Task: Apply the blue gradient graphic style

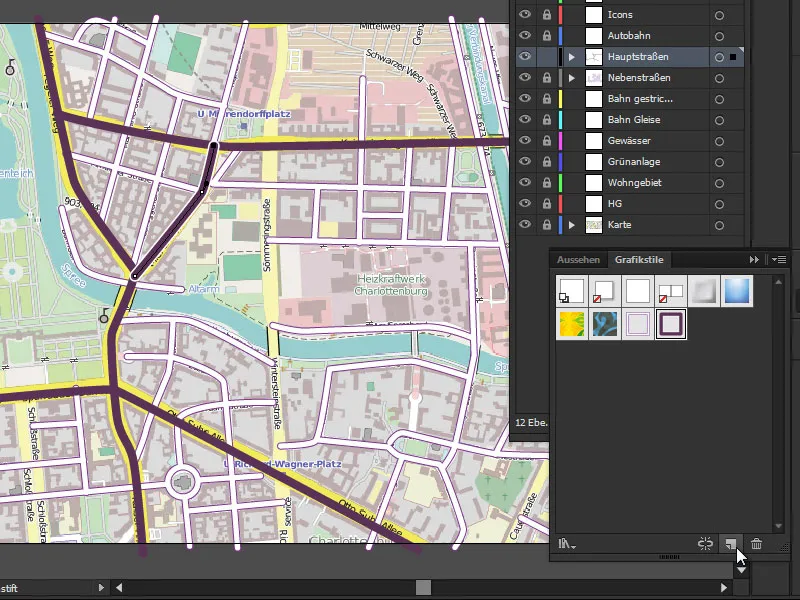Action: point(737,291)
